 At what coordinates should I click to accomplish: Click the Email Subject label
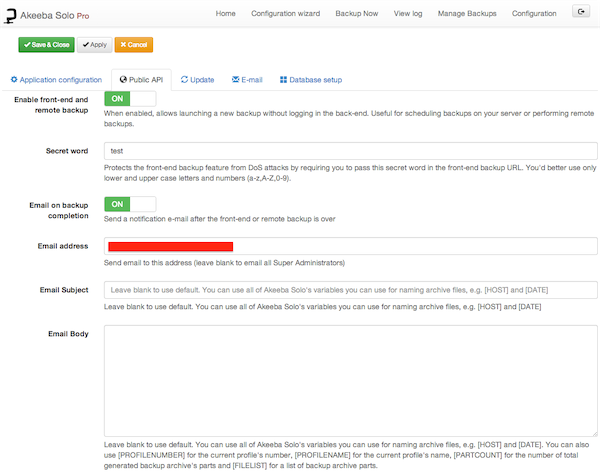pyautogui.click(x=64, y=290)
